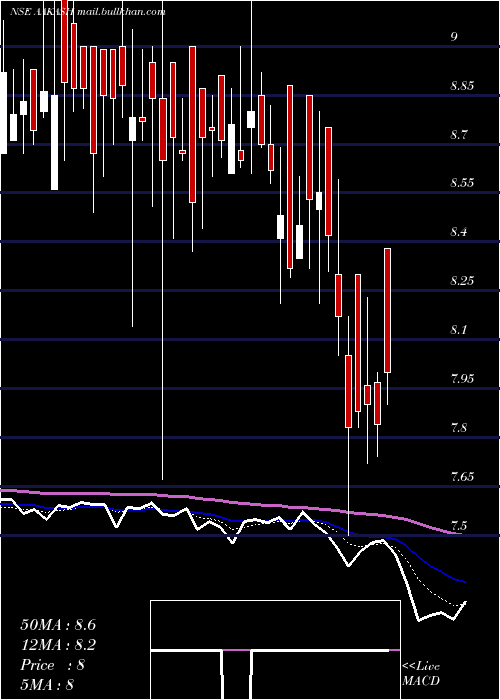Click the 8.4 price axis label
This screenshot has height=700, width=500.
(x=459, y=232)
